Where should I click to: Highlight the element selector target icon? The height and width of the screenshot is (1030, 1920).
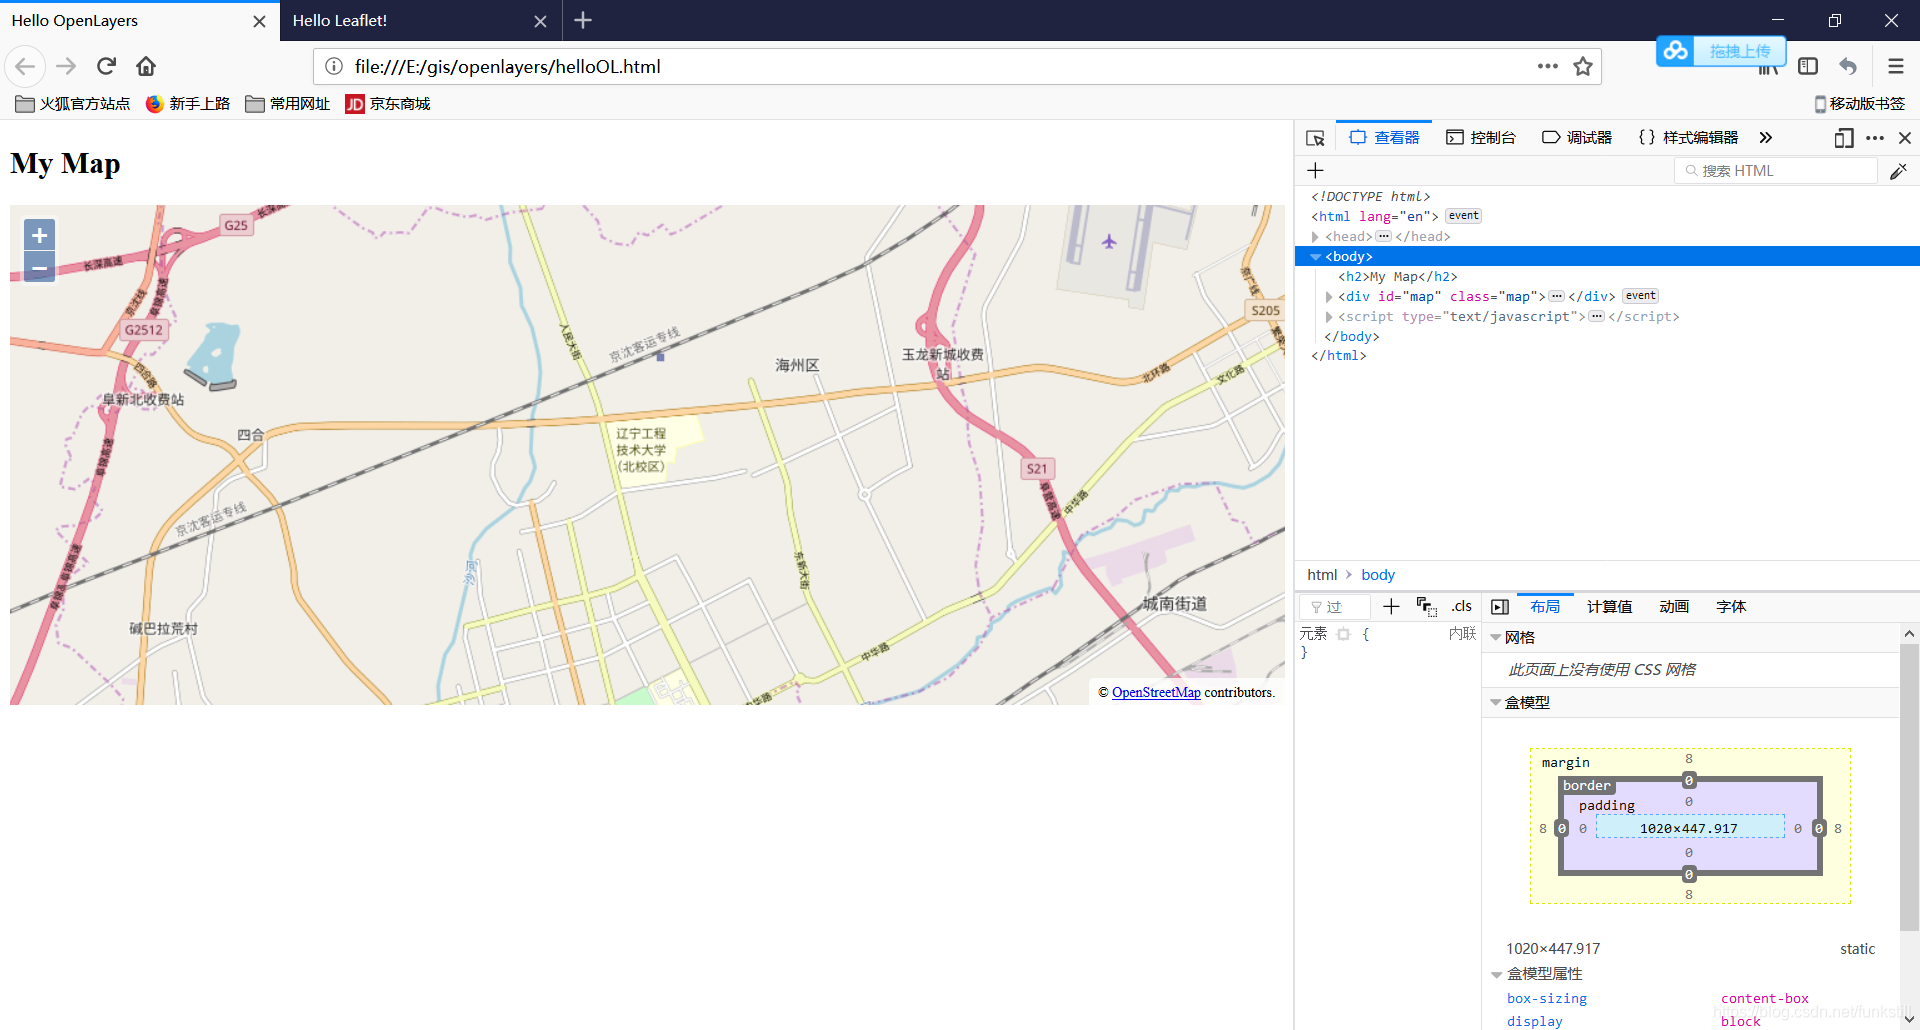(1343, 634)
